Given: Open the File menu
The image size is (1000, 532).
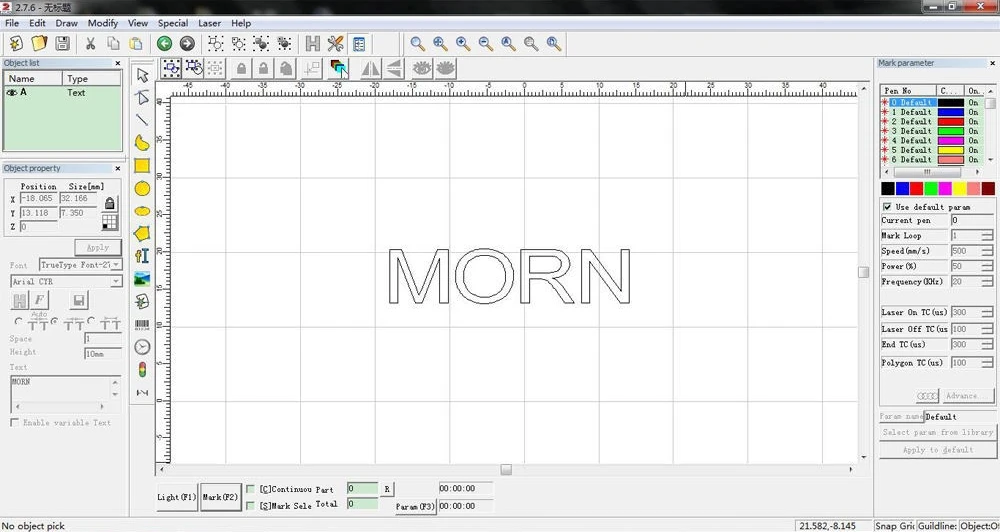Looking at the screenshot, I should (x=11, y=23).
